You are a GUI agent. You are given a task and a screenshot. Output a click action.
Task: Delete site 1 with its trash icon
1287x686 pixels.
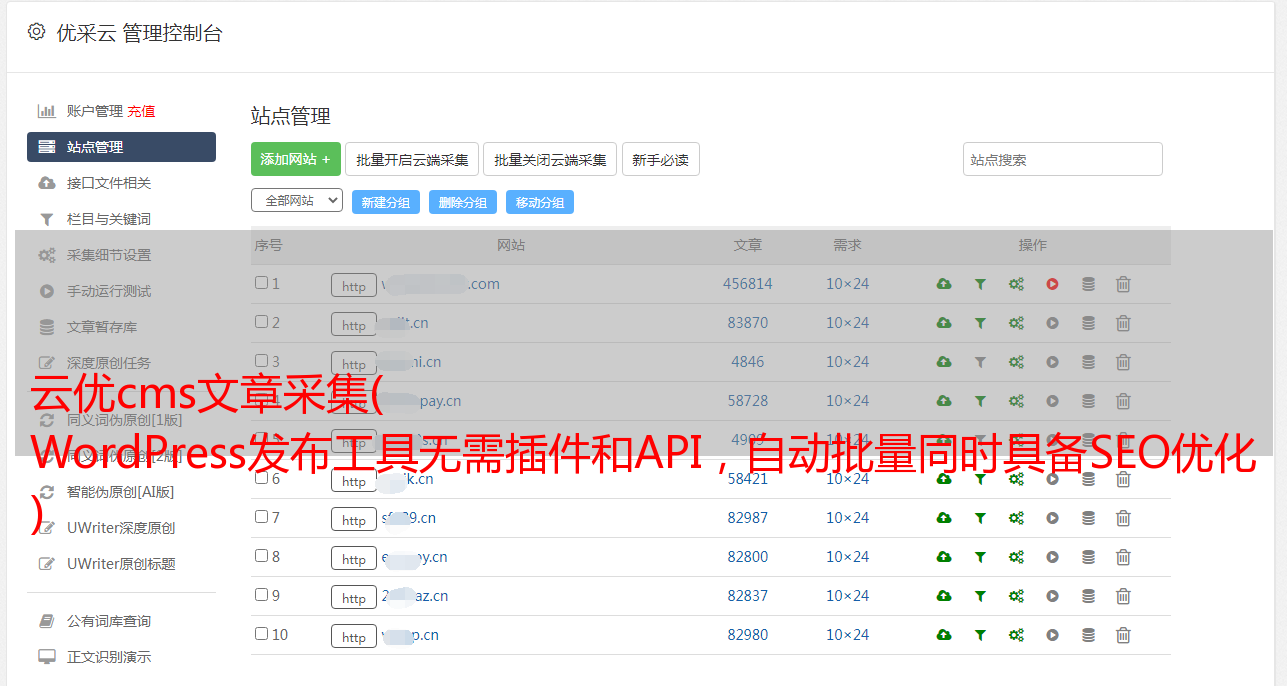pyautogui.click(x=1123, y=284)
